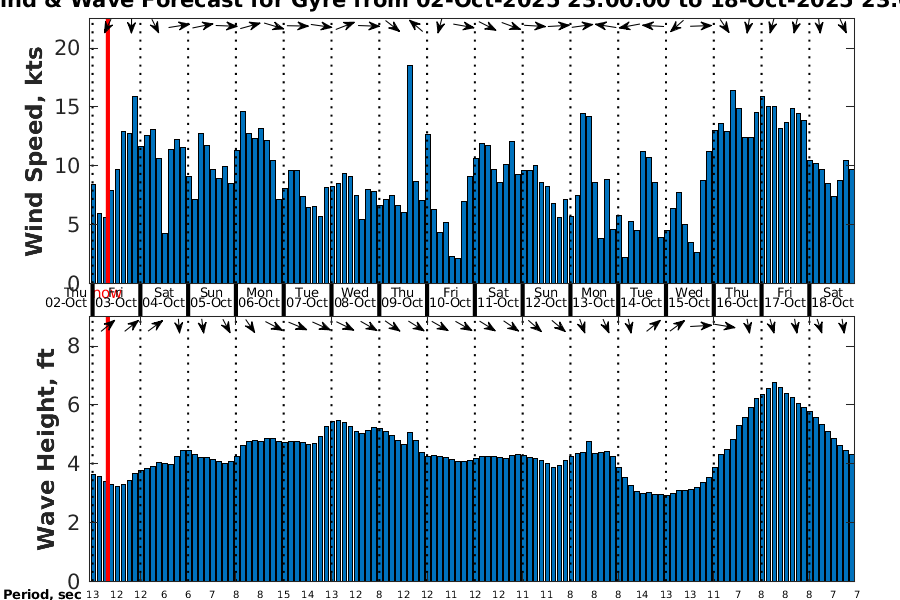This screenshot has height=600, width=900.
Task: Click the 'Period, sec' label at bottom left
Action: click(41, 594)
